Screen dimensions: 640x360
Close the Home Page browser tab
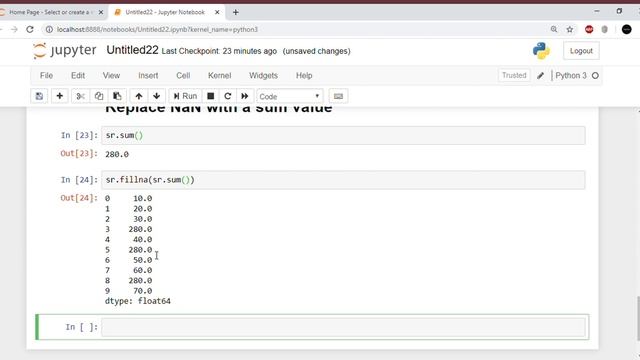101,12
